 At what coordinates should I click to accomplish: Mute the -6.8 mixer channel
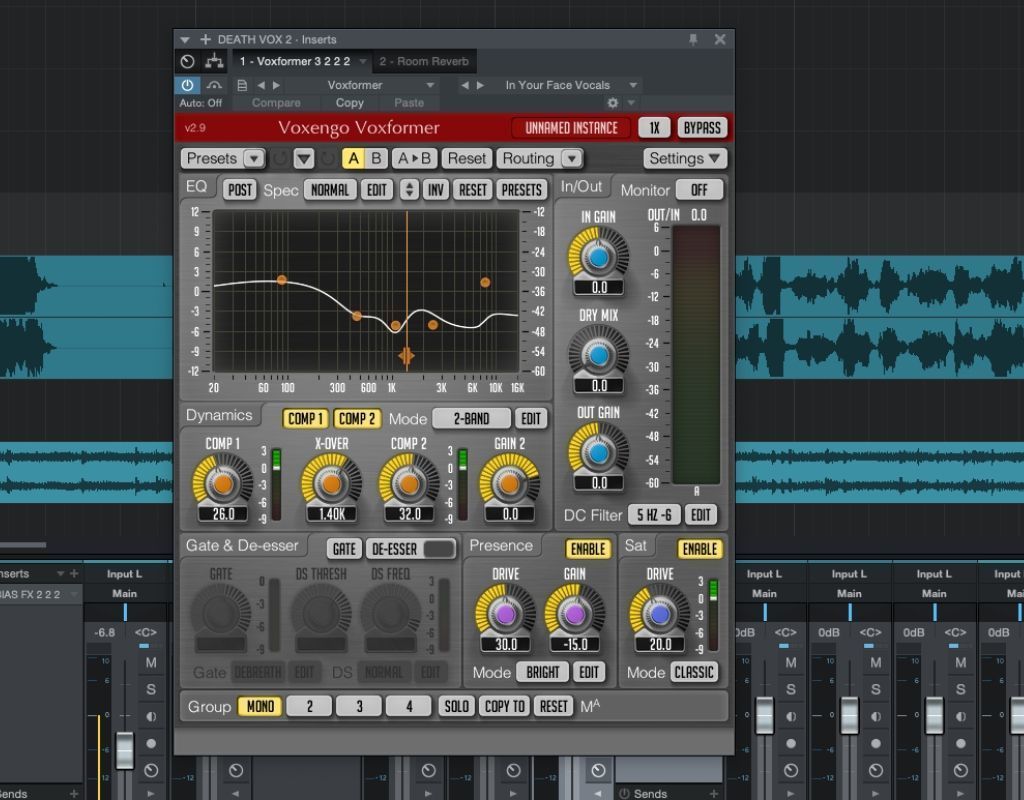151,662
